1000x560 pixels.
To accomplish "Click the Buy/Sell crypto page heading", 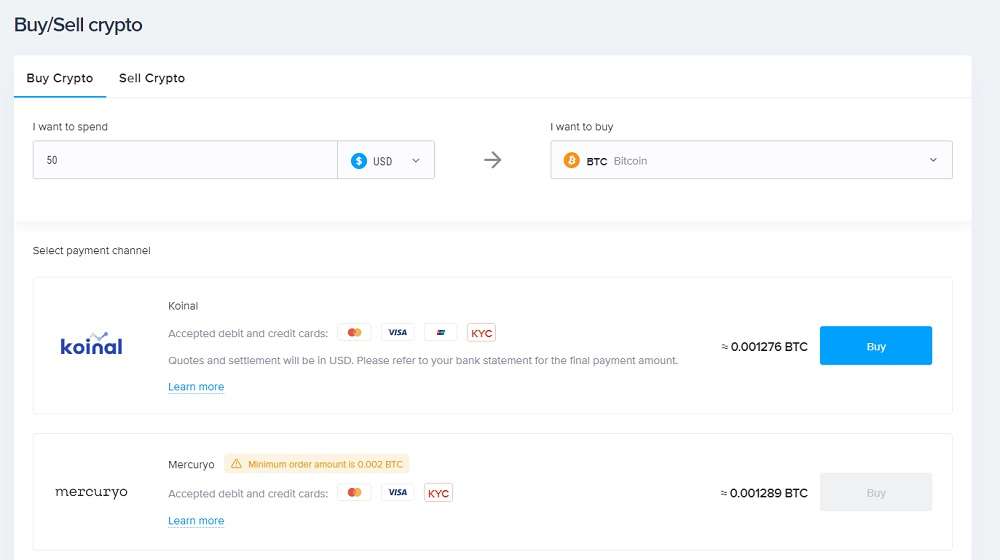I will coord(78,25).
